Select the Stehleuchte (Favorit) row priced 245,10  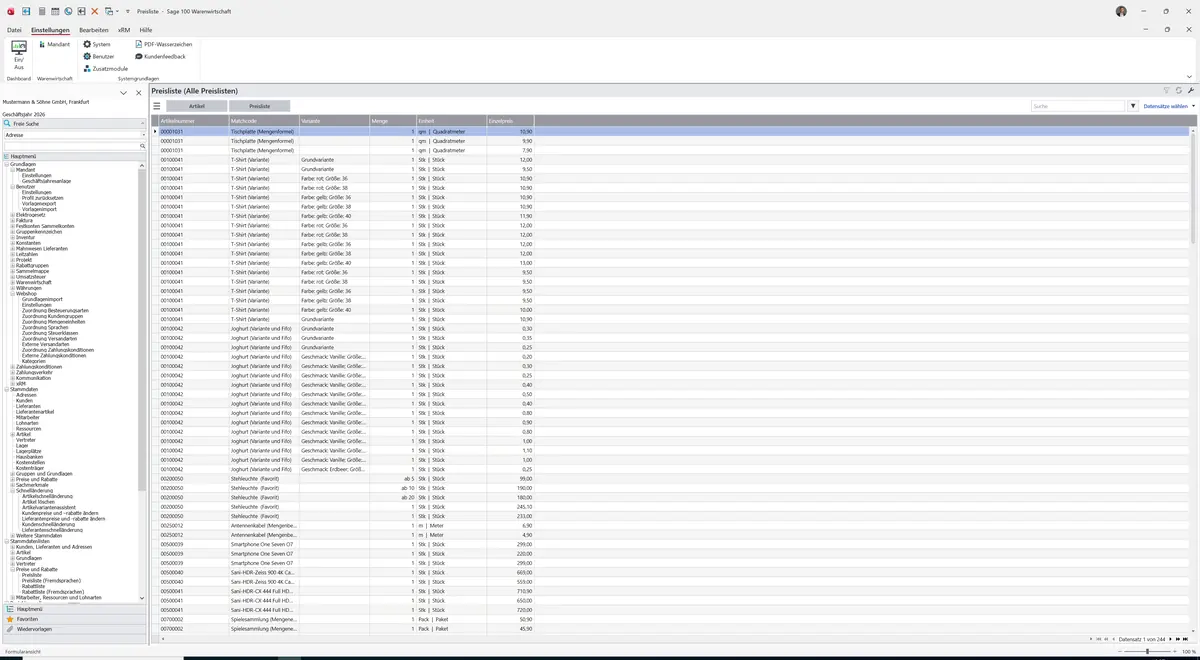point(672,506)
